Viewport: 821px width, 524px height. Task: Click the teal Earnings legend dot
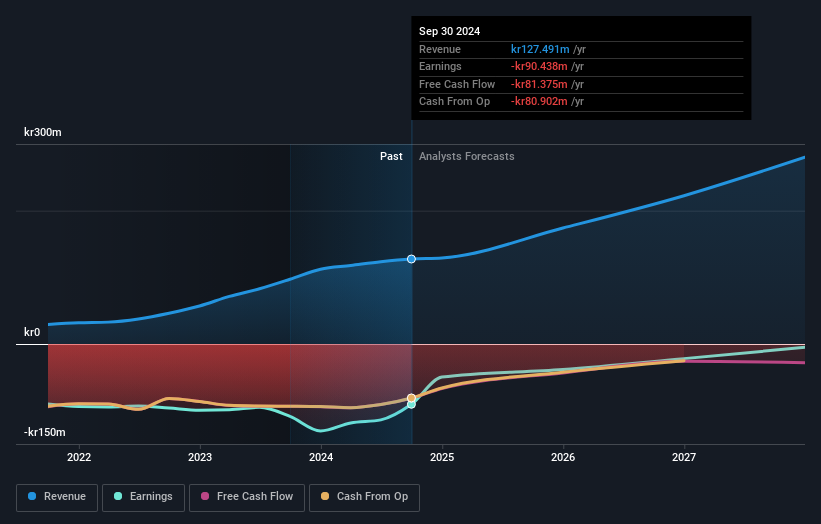[x=118, y=496]
